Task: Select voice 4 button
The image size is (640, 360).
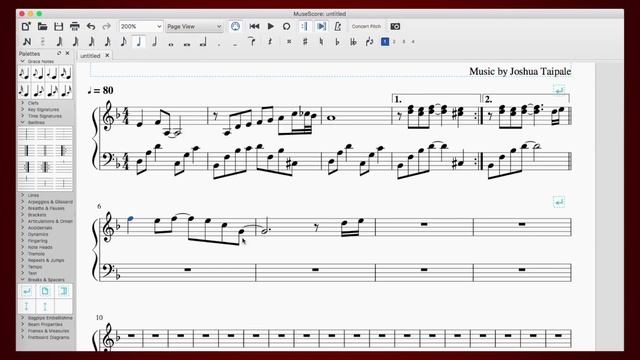Action: 413,42
